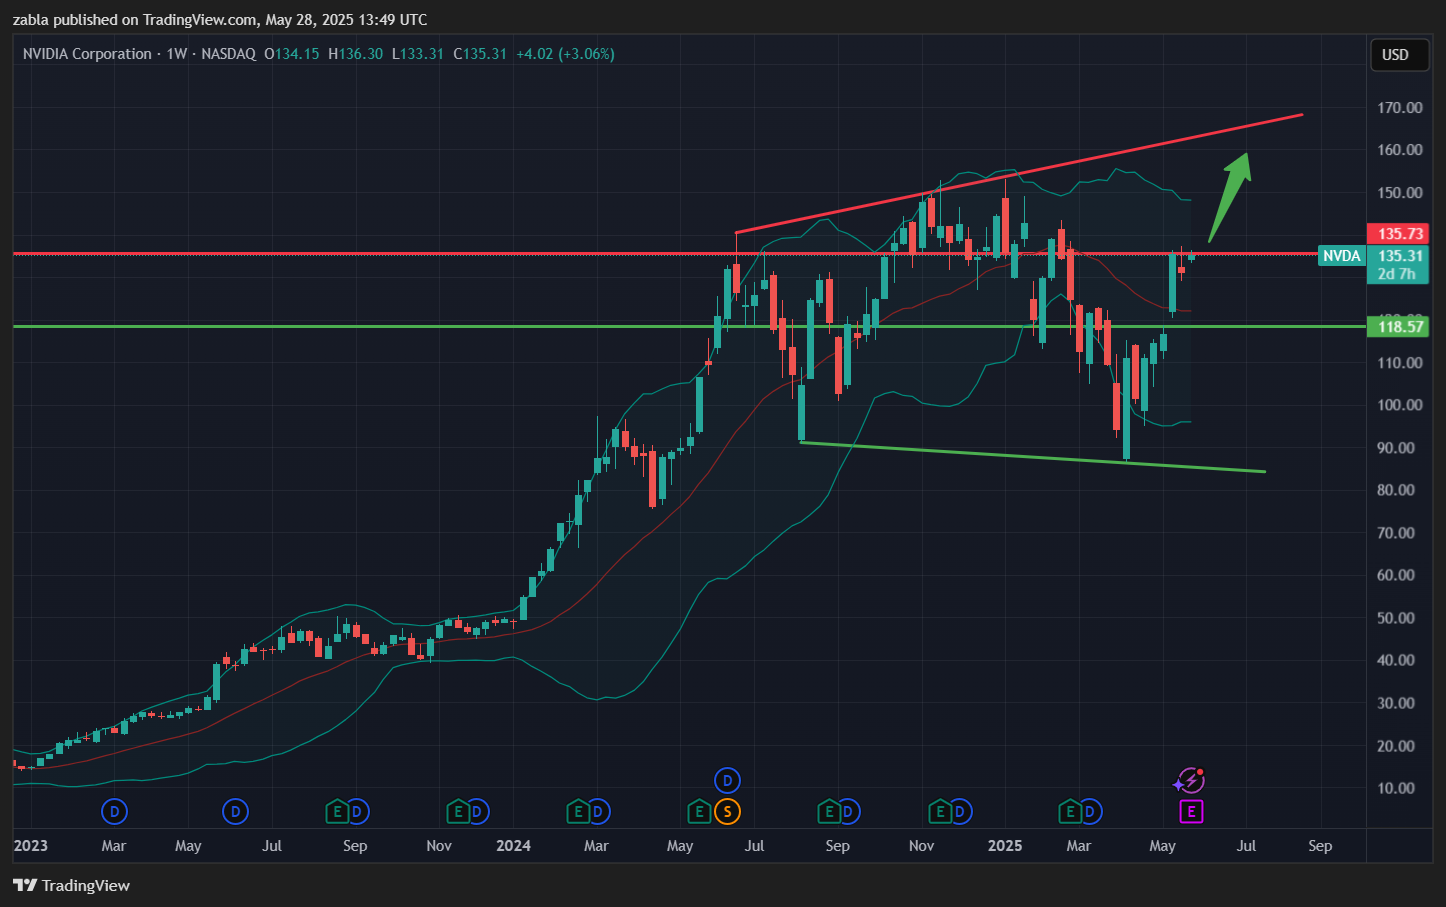Open the purple upcoming earnings E marker
1446x907 pixels.
click(1190, 812)
